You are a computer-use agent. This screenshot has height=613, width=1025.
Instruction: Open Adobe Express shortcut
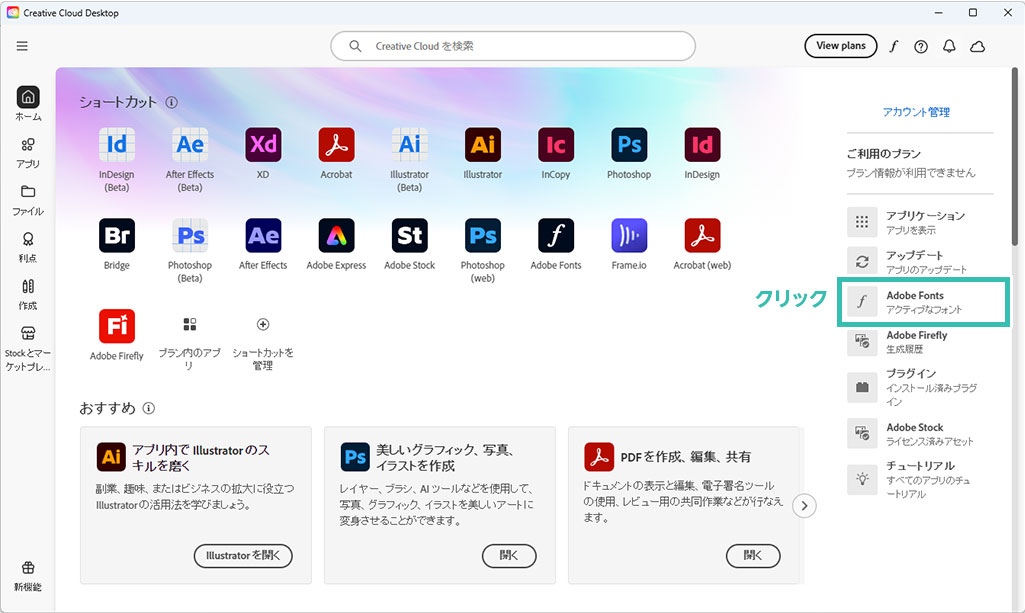tap(336, 236)
